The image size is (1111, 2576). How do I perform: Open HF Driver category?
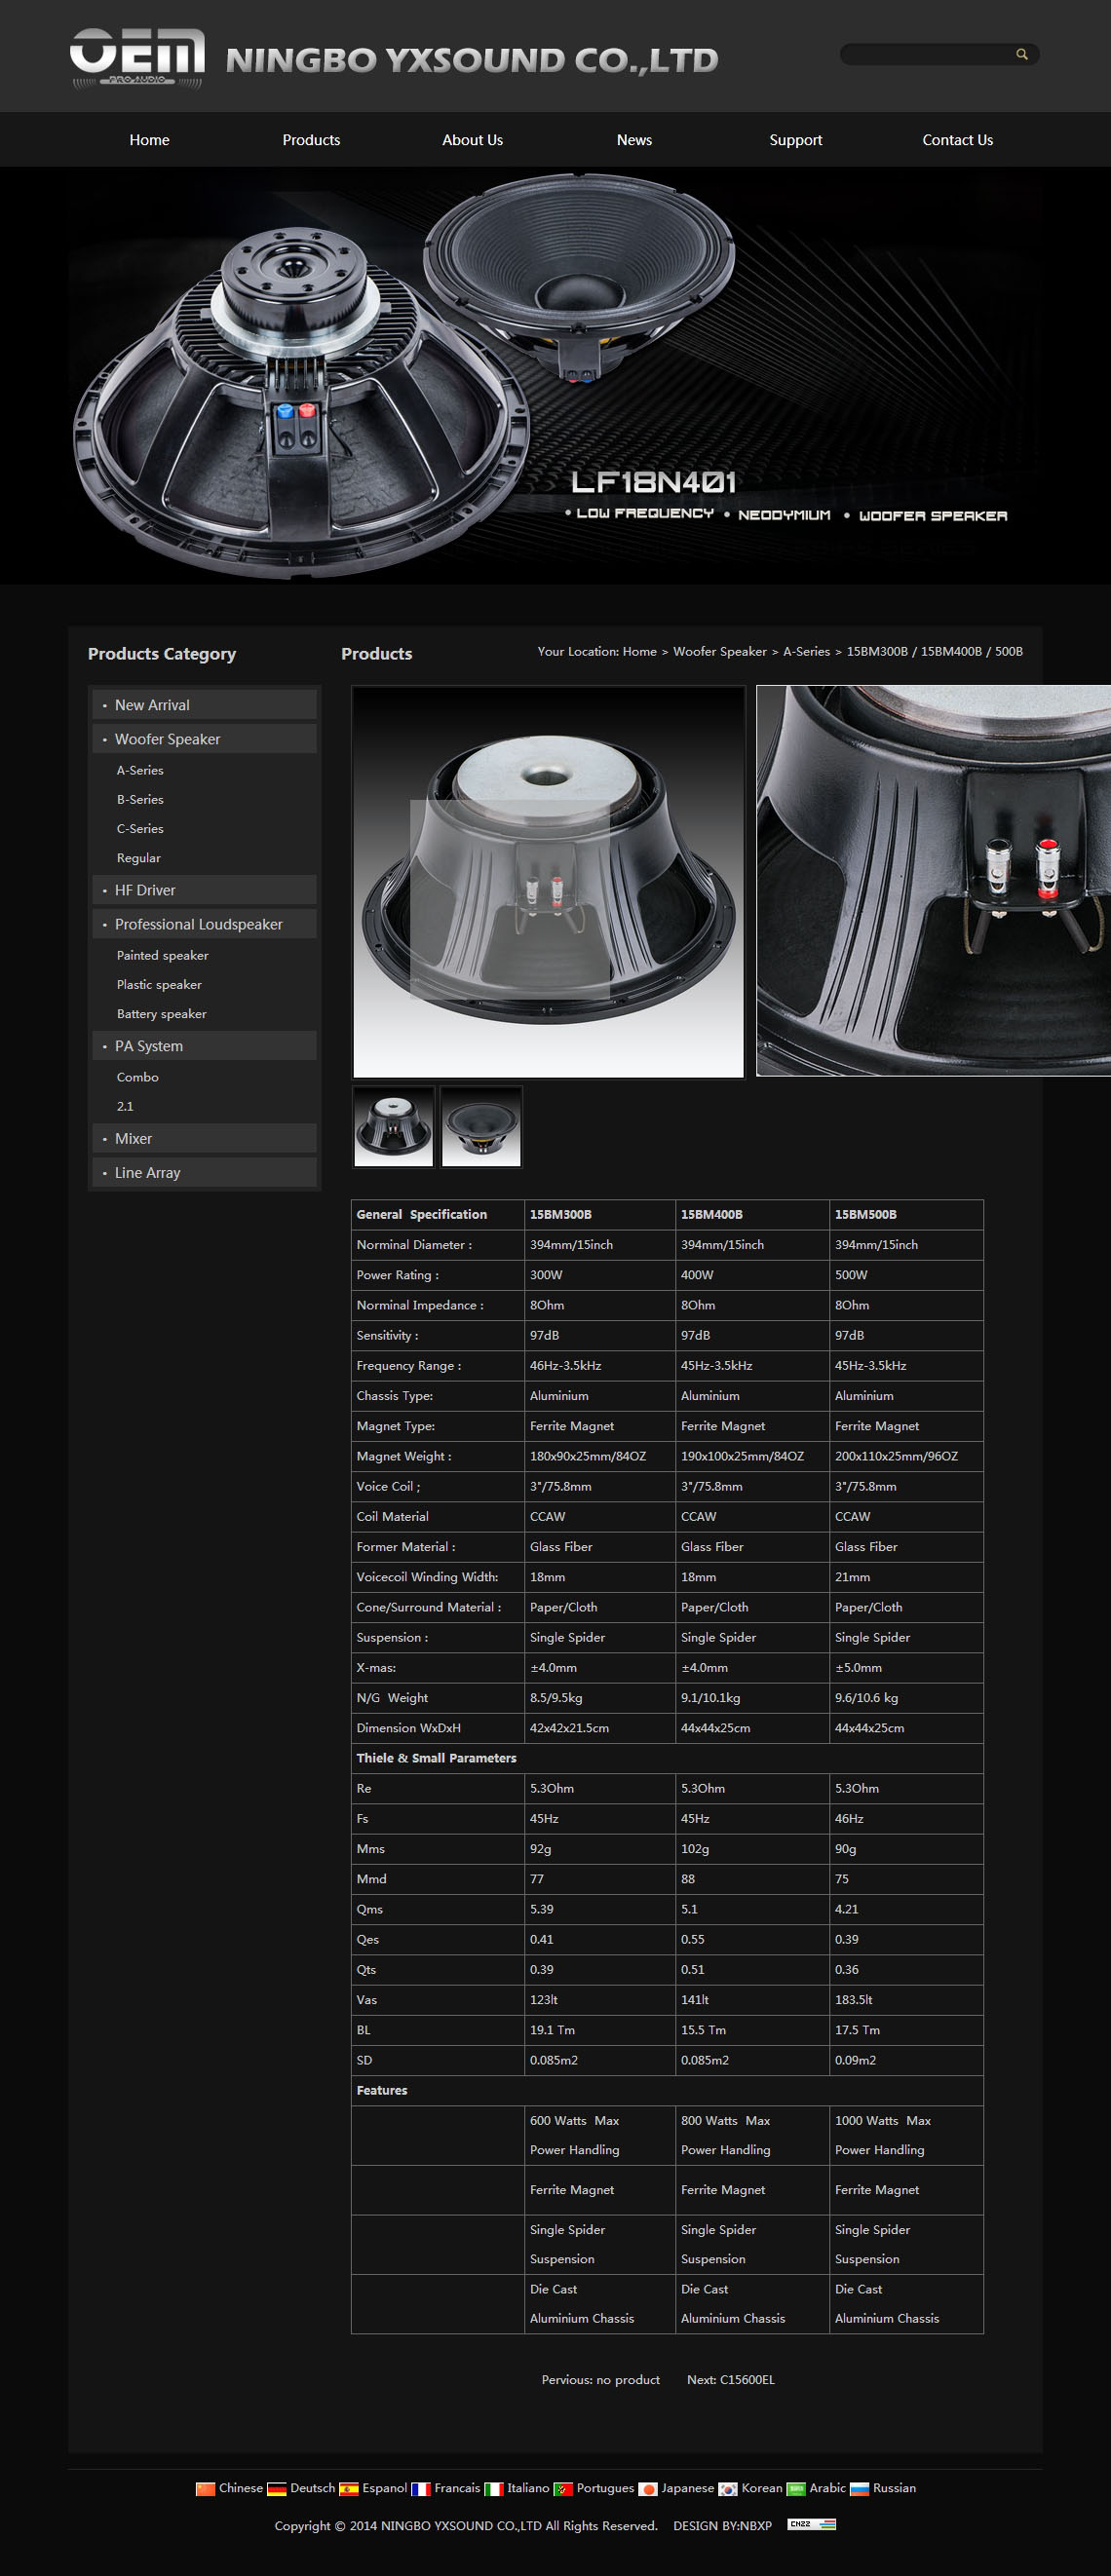coord(205,890)
